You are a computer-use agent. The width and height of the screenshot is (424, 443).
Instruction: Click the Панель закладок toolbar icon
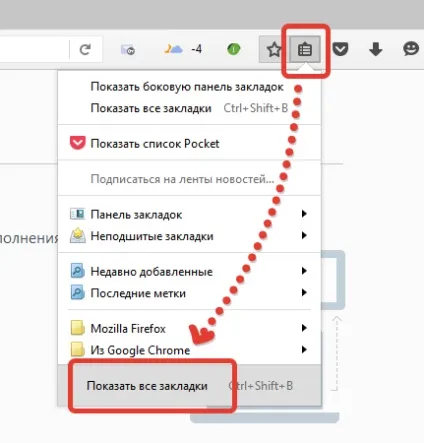(77, 214)
